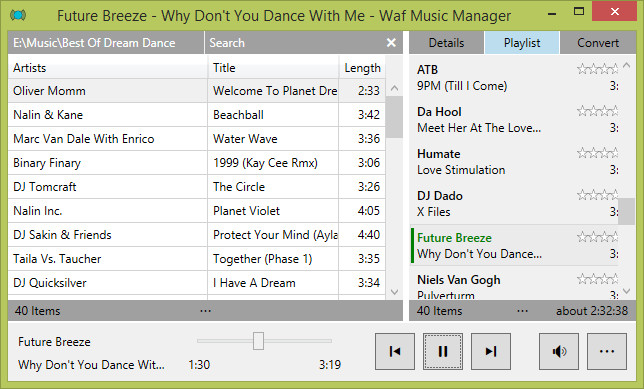
Task: Select the Binary Finary row
Action: [197, 163]
